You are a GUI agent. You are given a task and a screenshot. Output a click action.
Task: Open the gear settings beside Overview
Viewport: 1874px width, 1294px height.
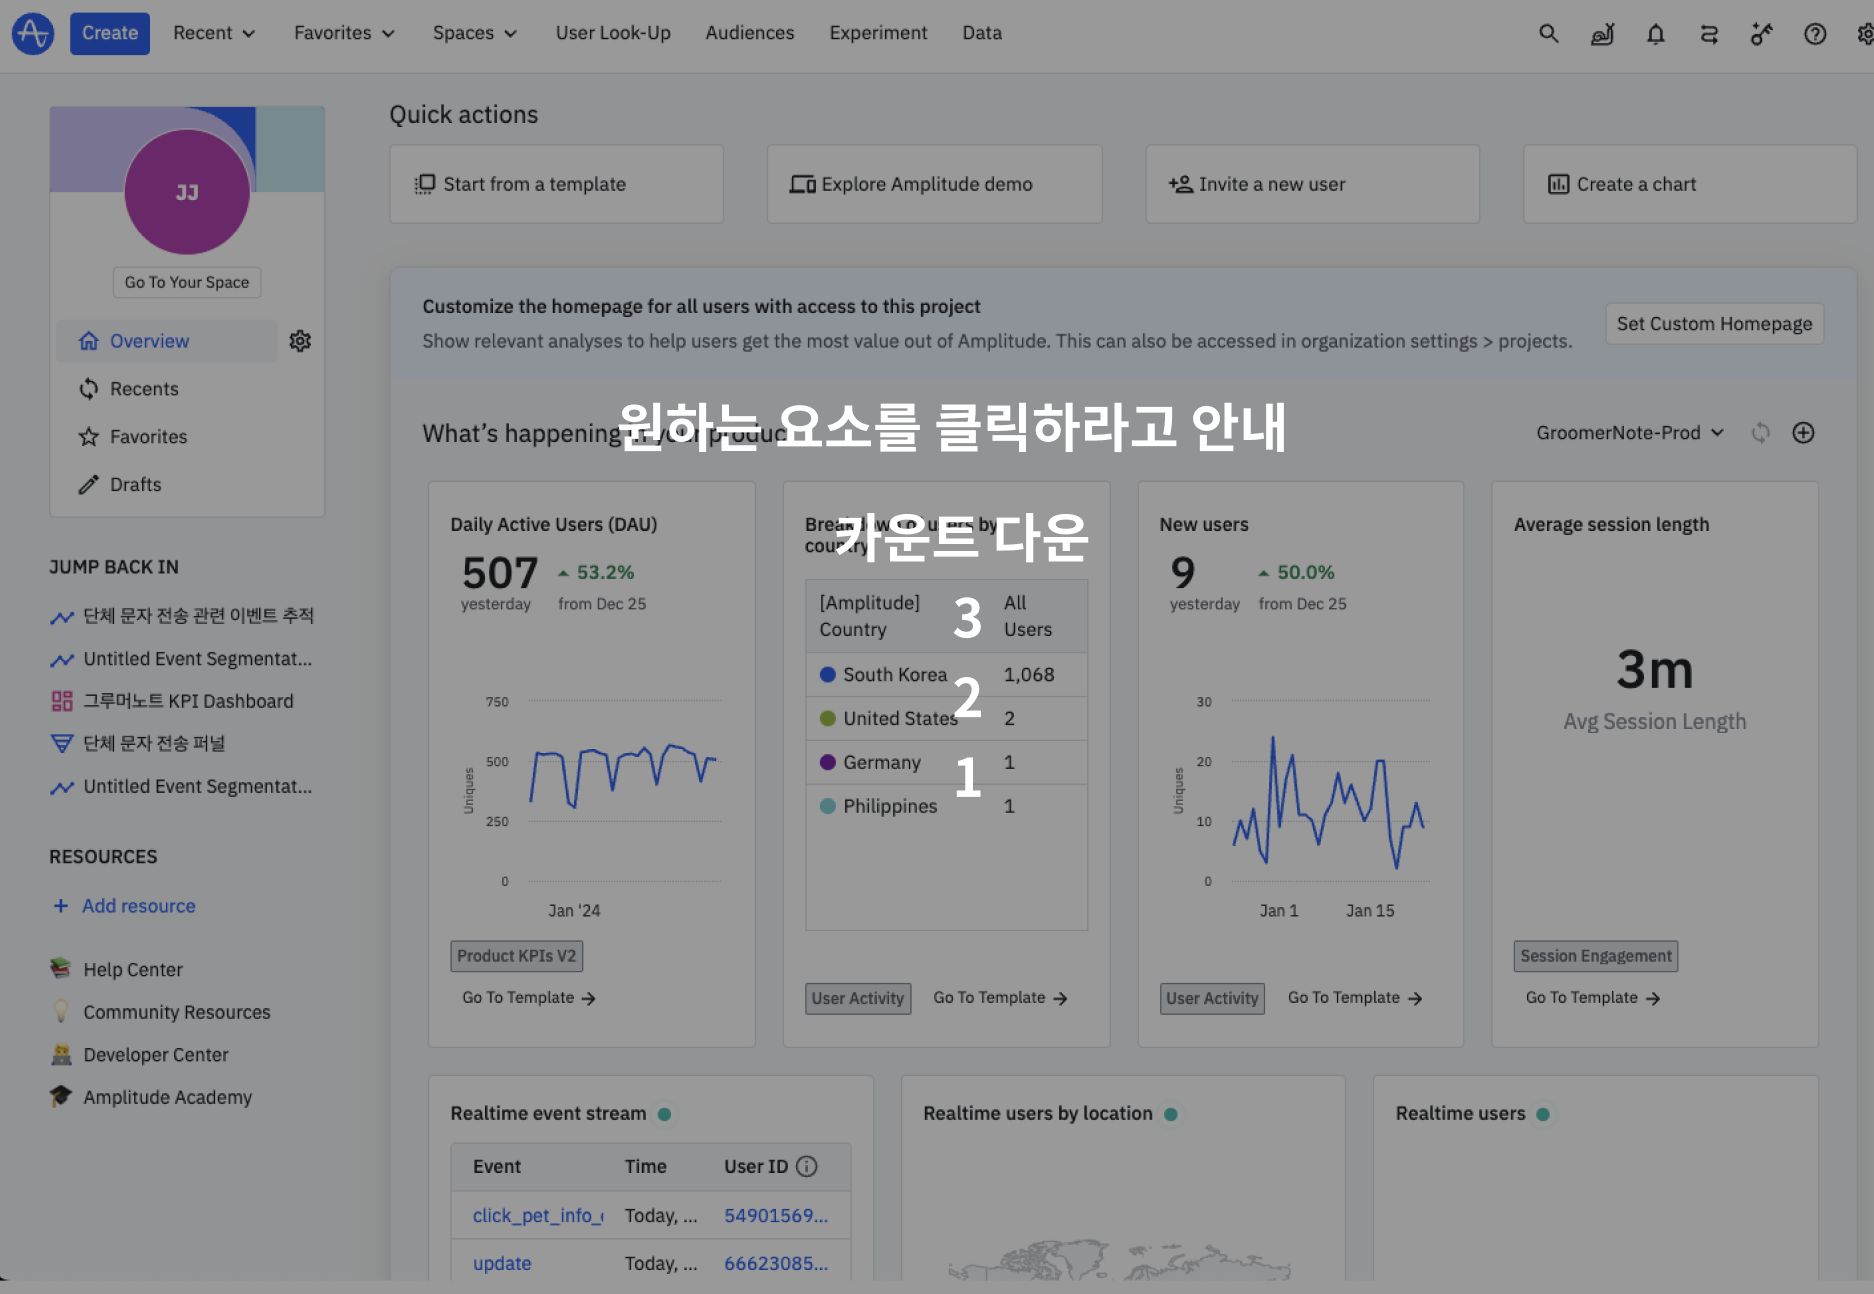point(300,341)
